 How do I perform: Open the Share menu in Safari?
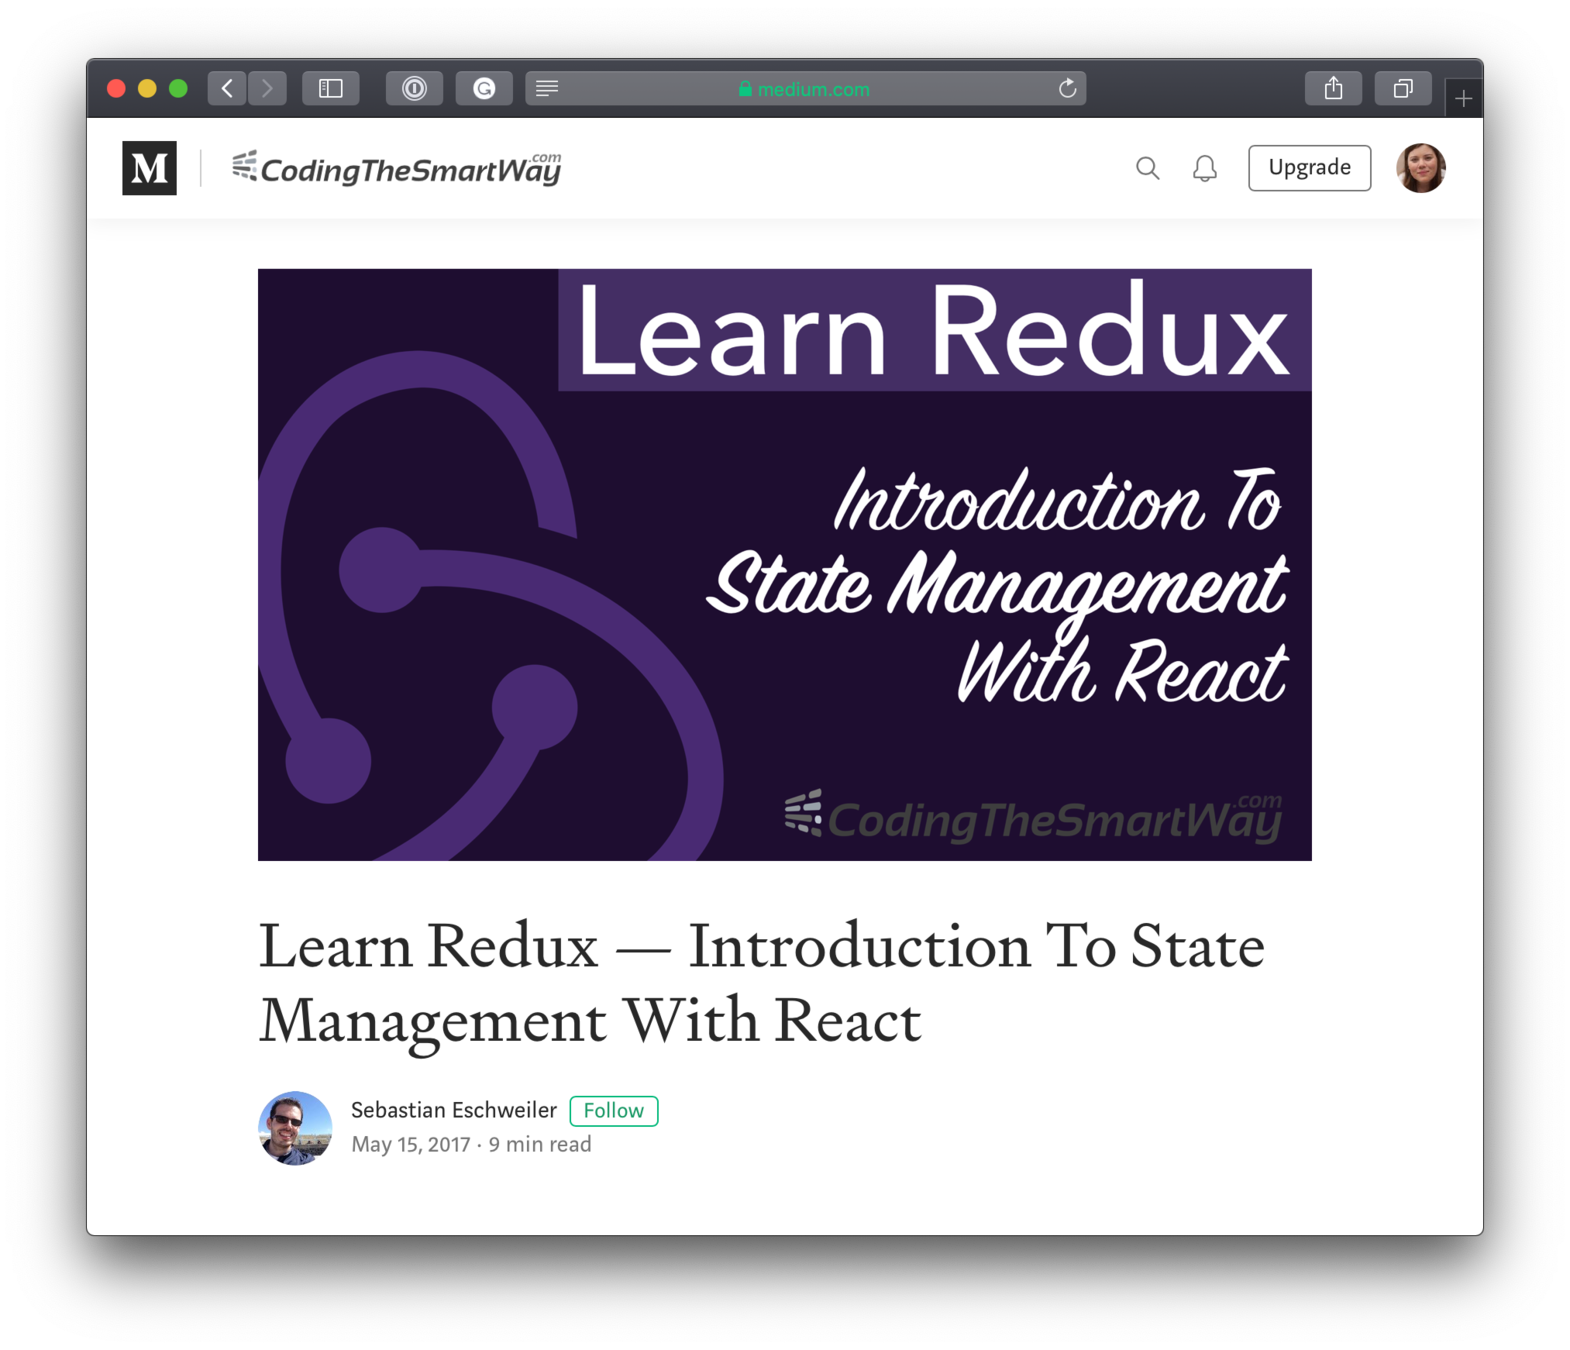[x=1334, y=89]
